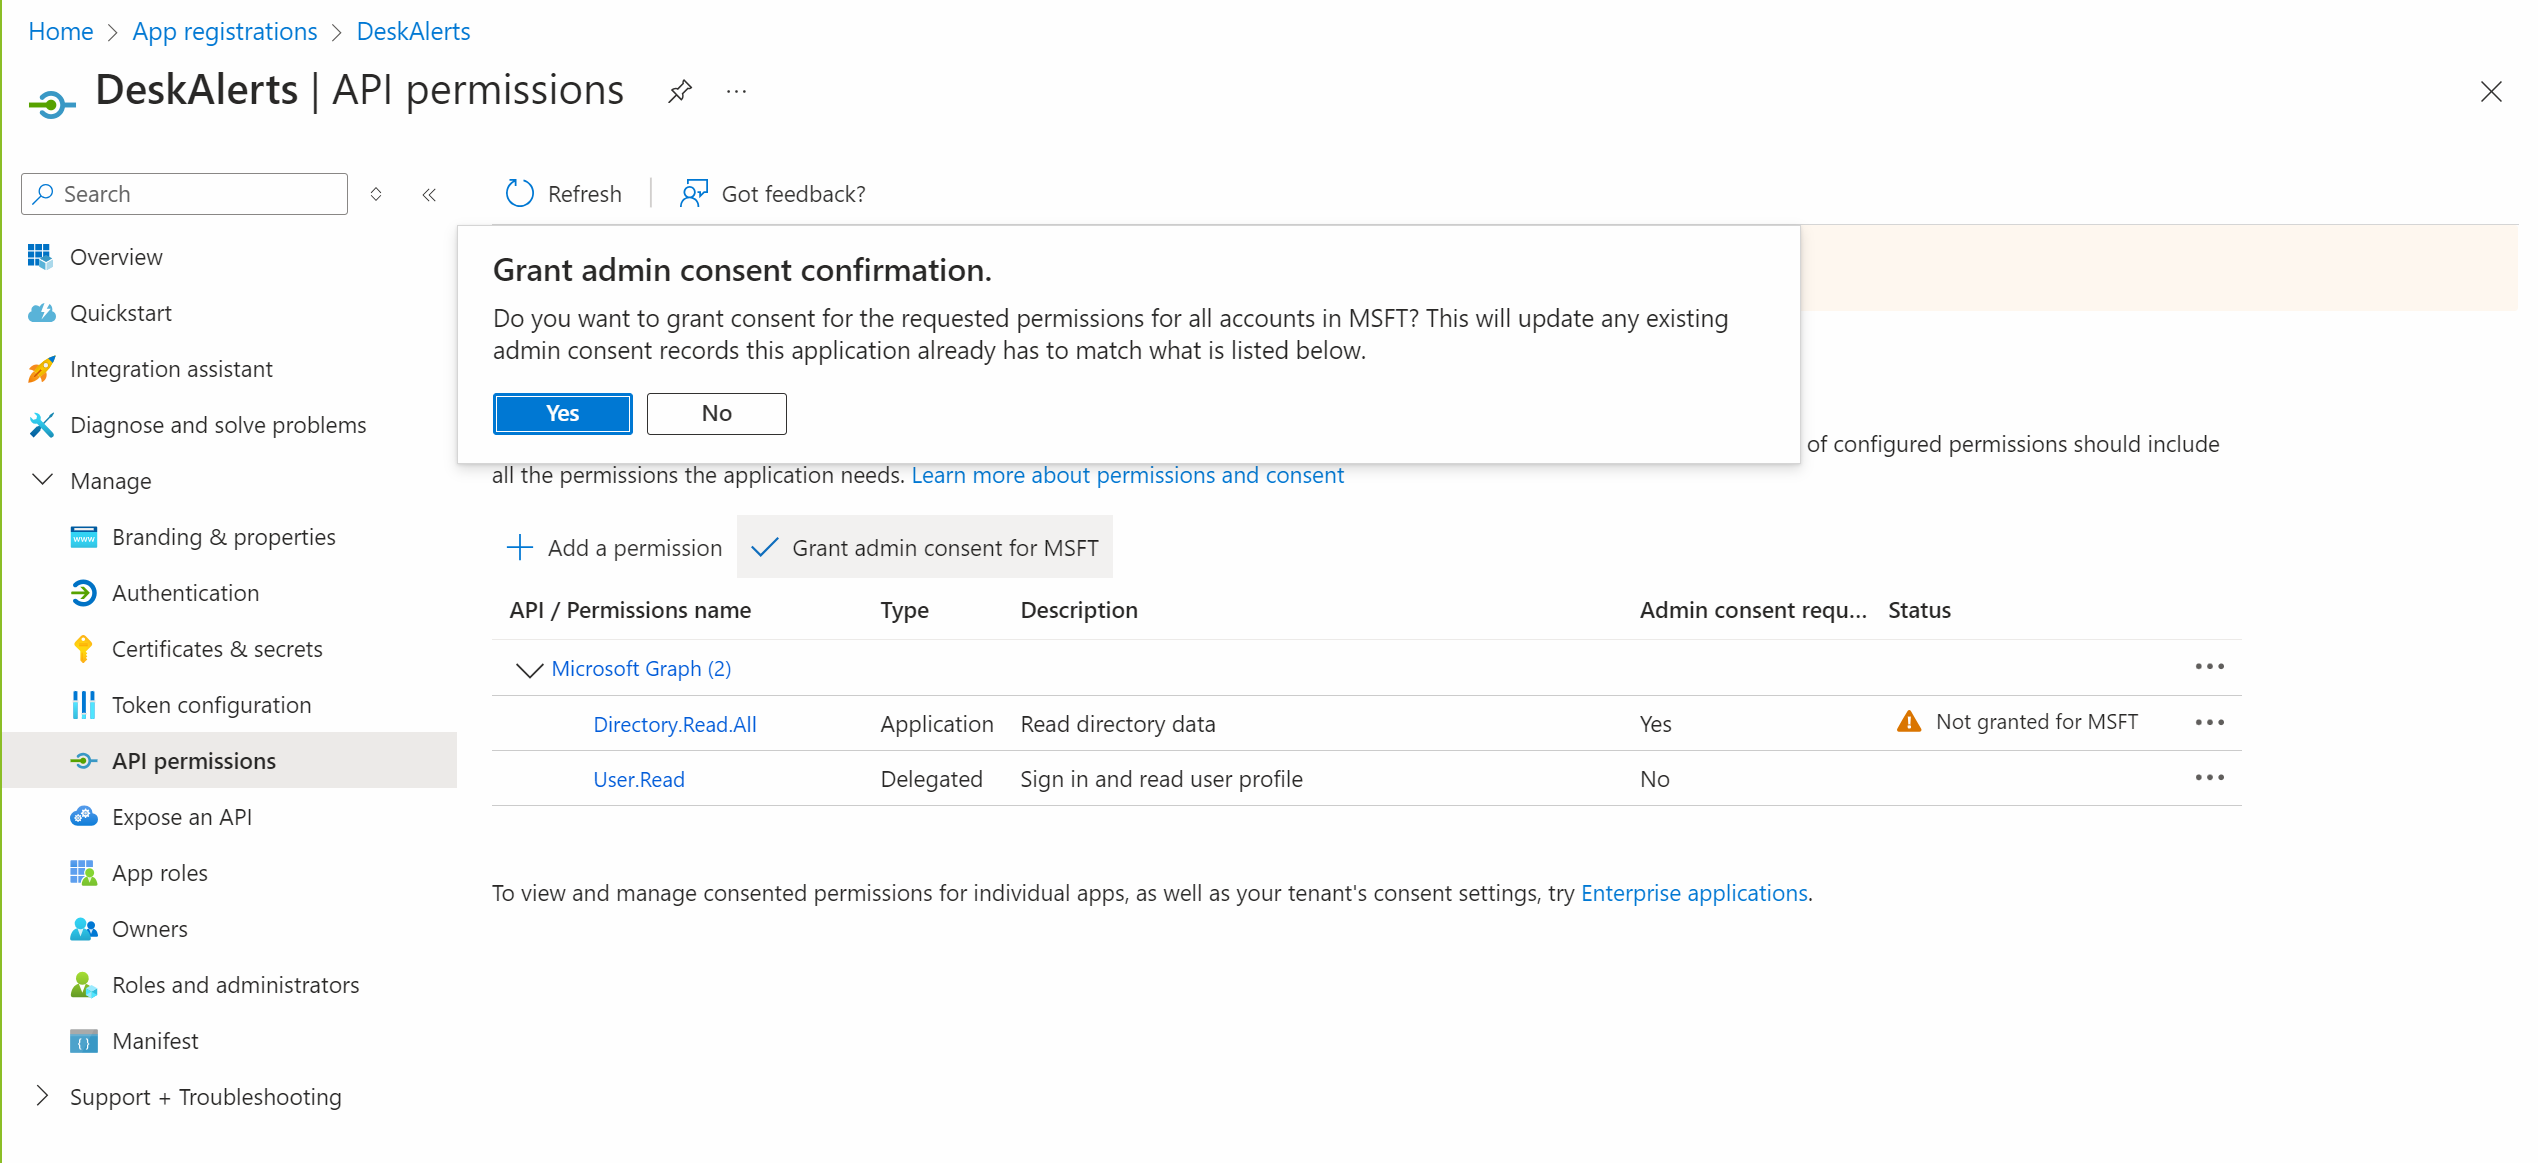Viewport: 2538px width, 1163px height.
Task: Confirm consent by clicking Yes
Action: point(562,413)
